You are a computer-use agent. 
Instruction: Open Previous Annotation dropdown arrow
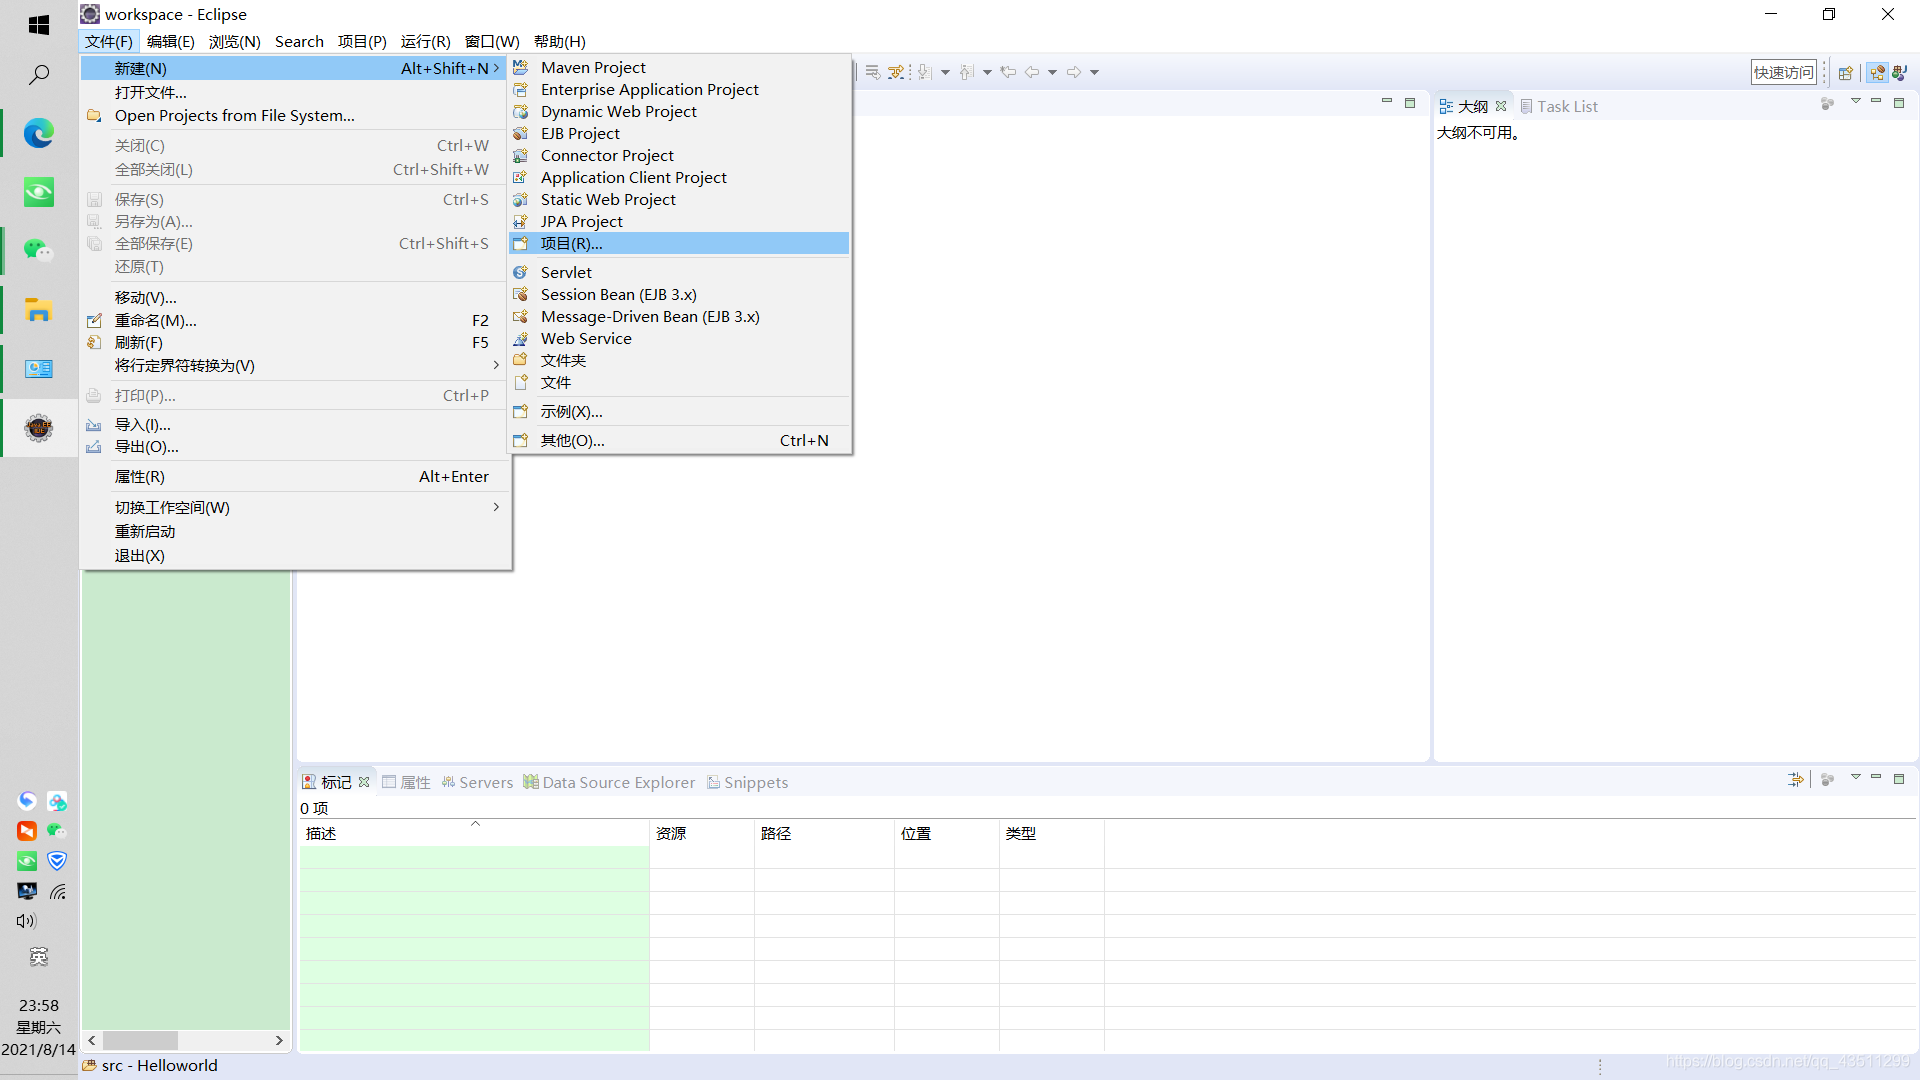click(987, 72)
